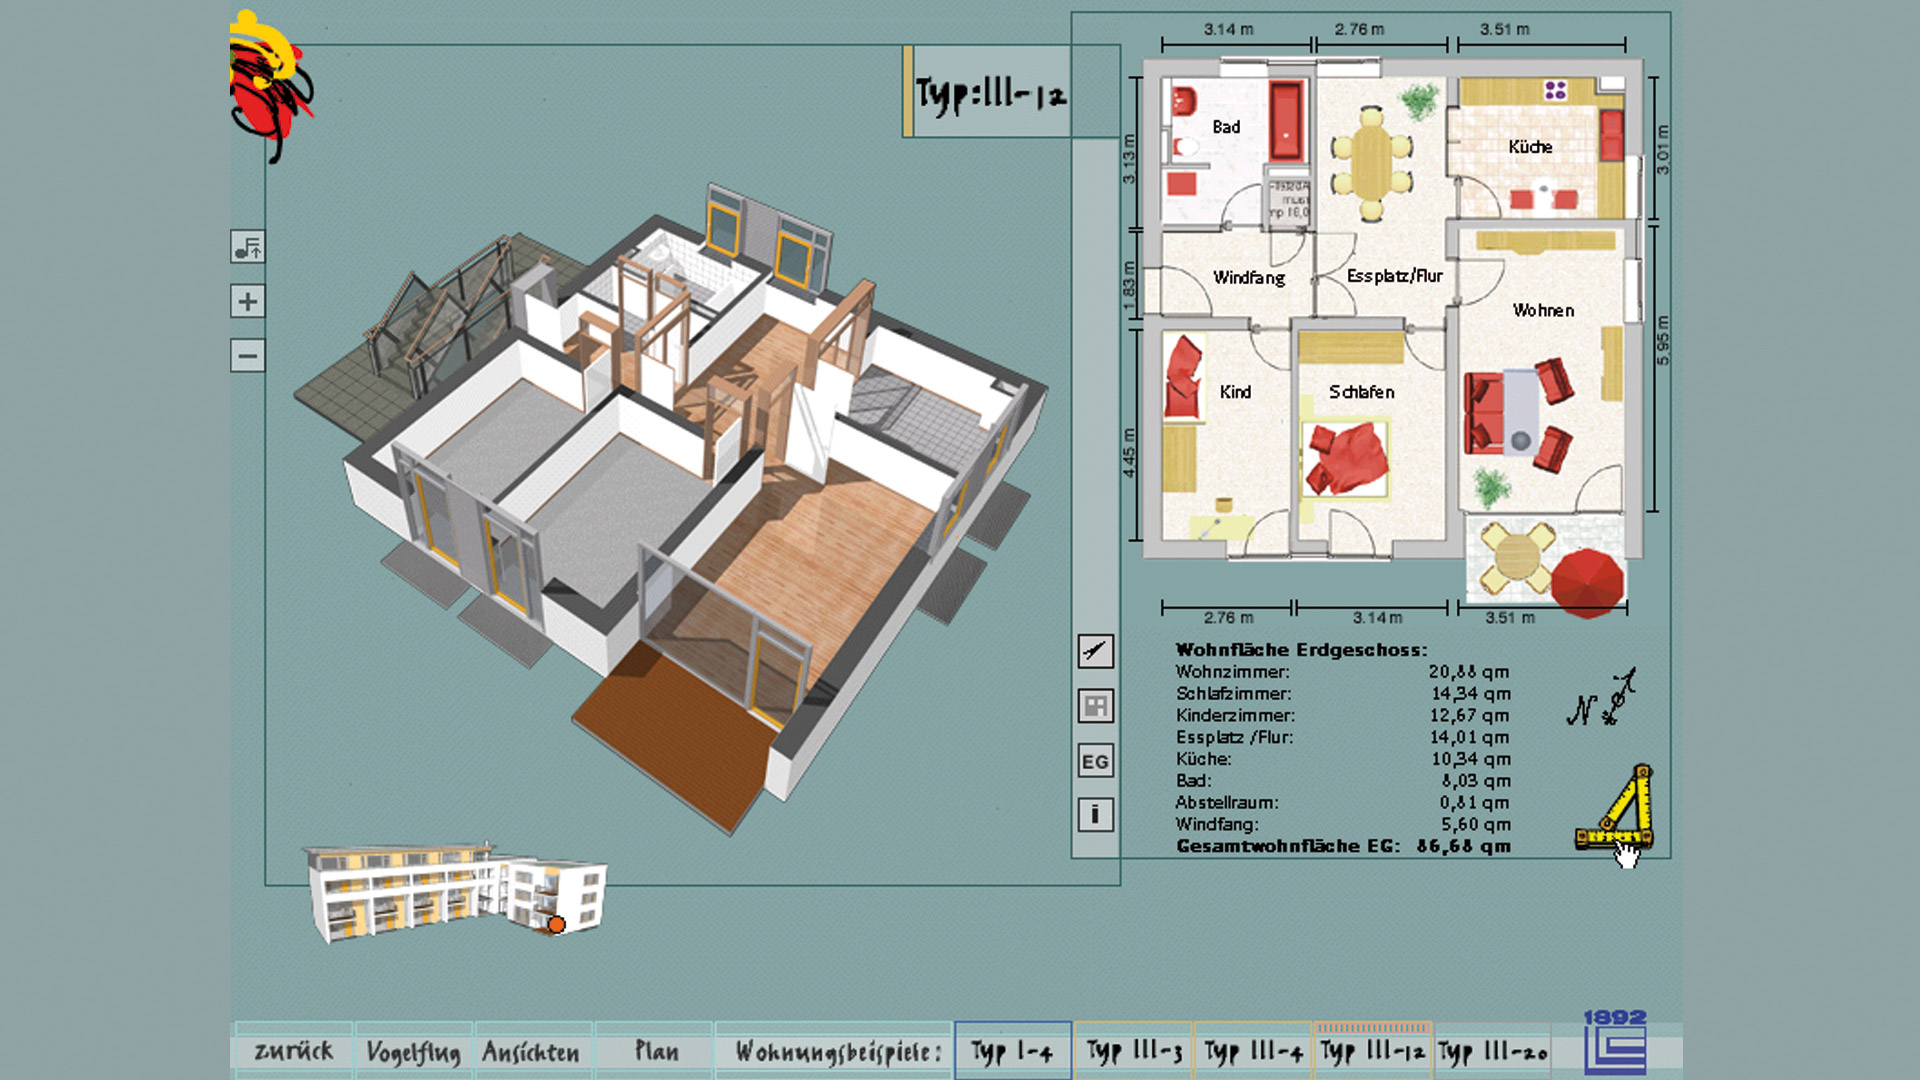Click the compass drawing tool icon
The image size is (1920, 1080).
click(x=1095, y=651)
